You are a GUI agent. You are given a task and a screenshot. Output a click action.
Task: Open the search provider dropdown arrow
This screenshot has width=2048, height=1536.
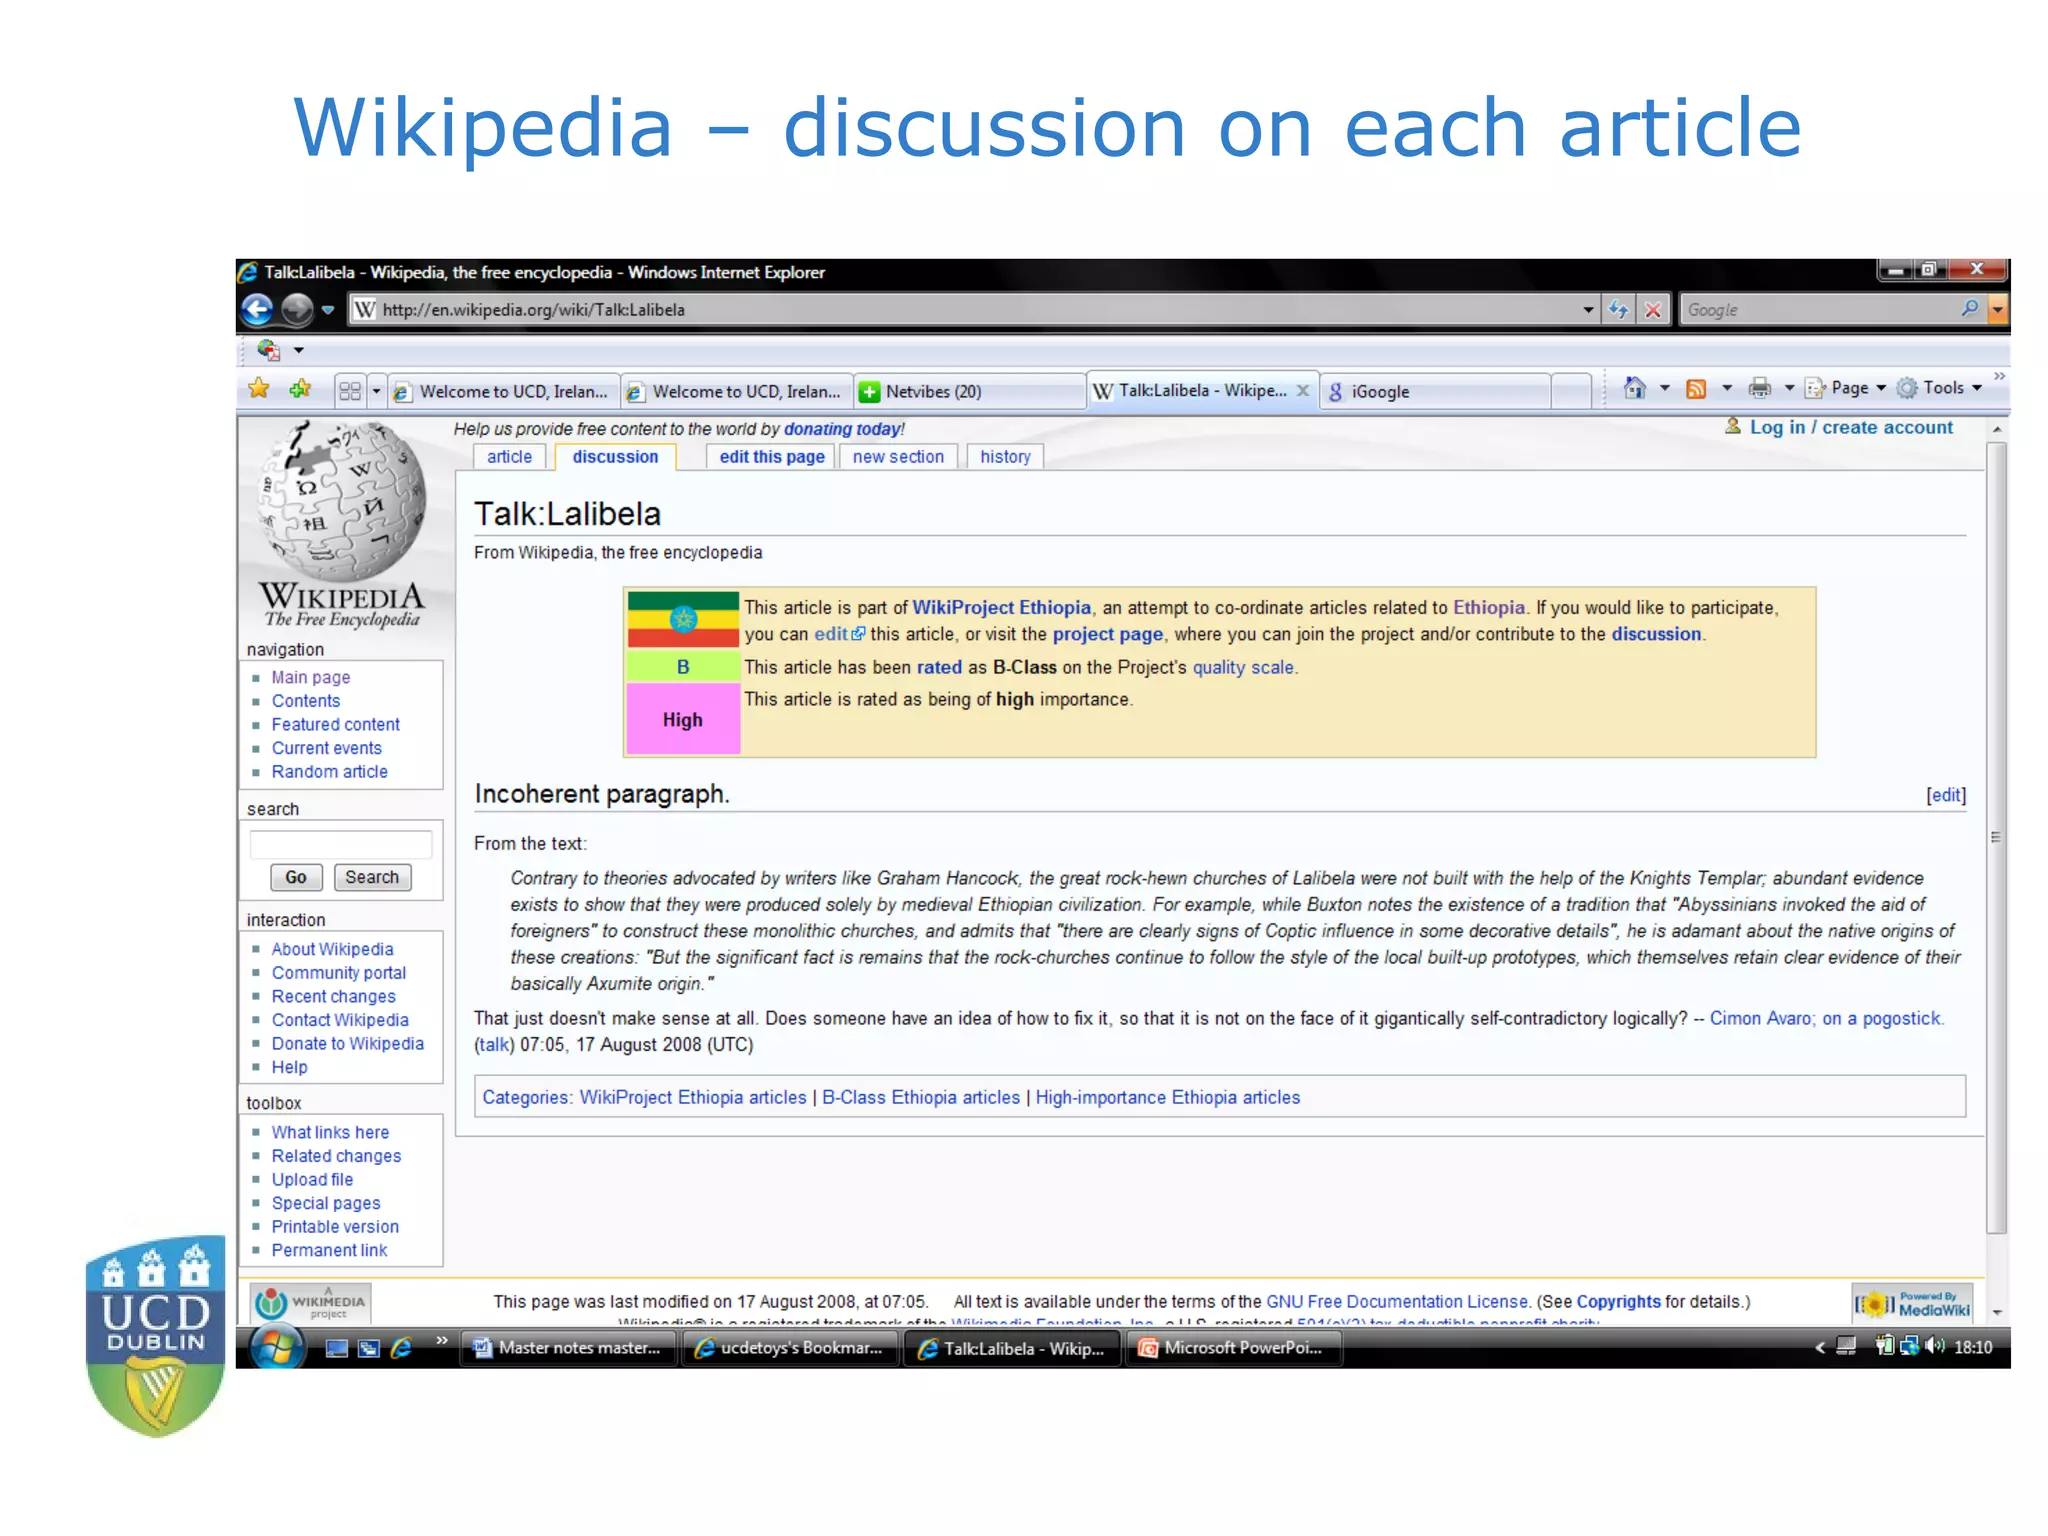tap(1997, 310)
